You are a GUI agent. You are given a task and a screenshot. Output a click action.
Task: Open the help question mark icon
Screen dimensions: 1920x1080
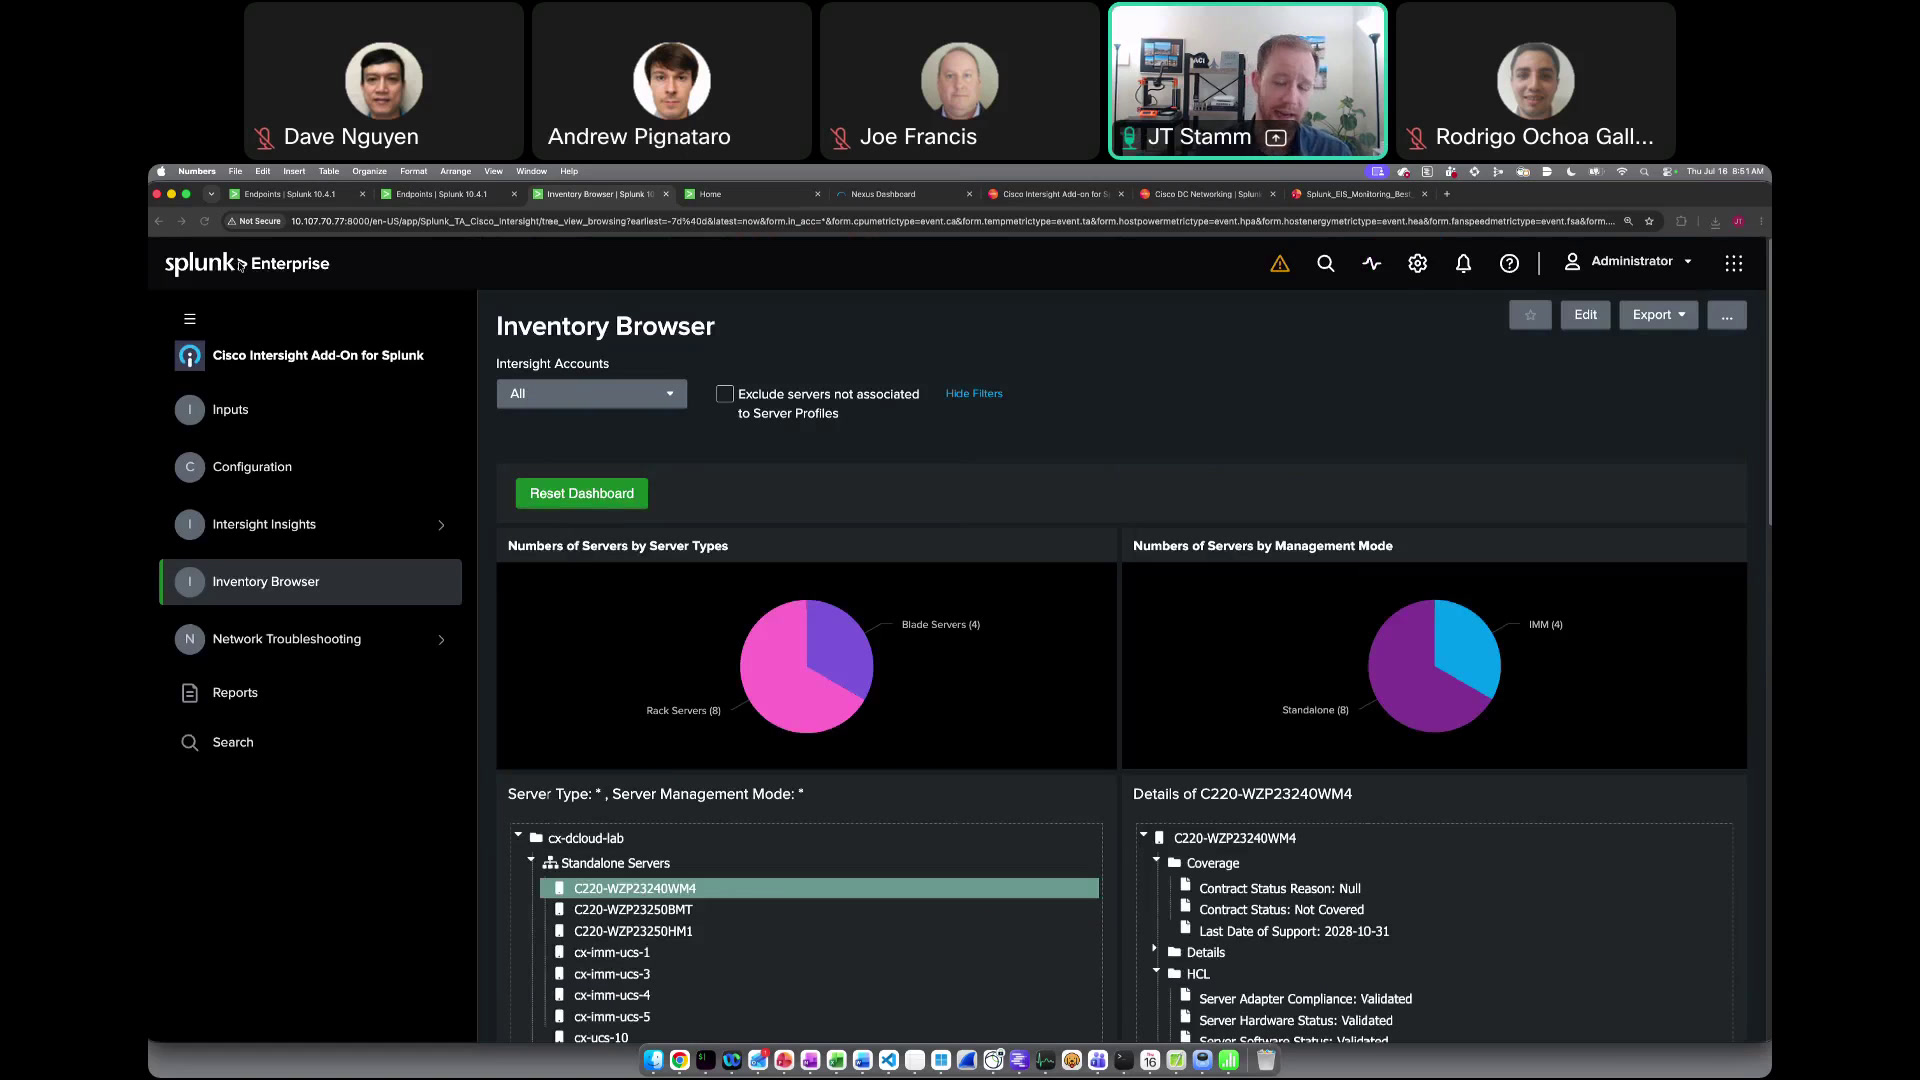[x=1509, y=264]
